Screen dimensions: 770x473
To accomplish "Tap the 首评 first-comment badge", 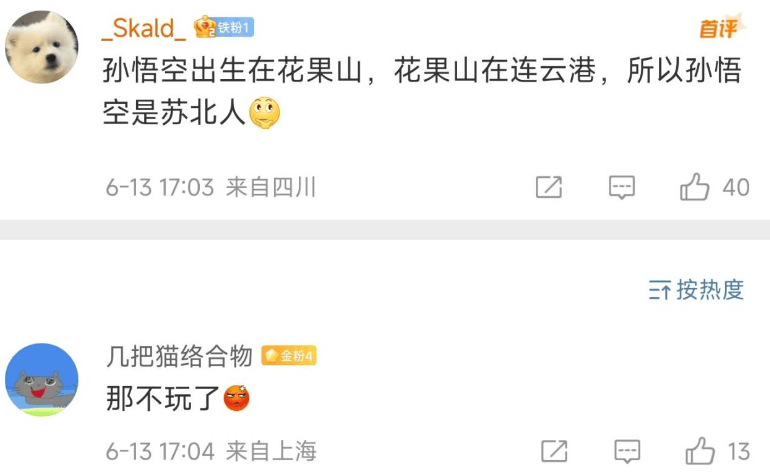I will 722,28.
